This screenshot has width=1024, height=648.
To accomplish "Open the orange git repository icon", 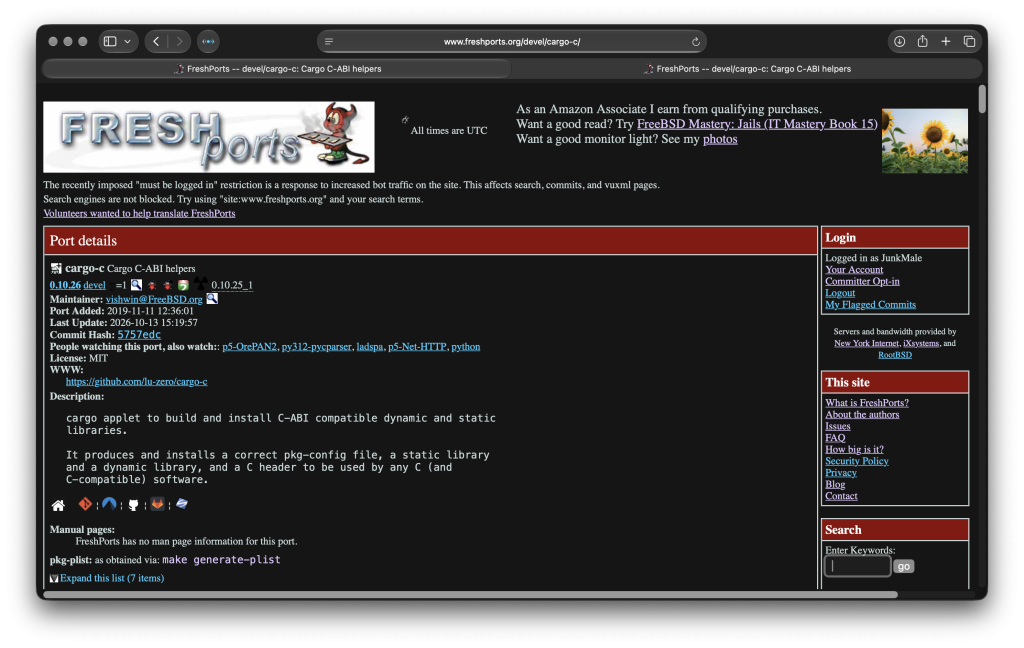I will pyautogui.click(x=85, y=504).
